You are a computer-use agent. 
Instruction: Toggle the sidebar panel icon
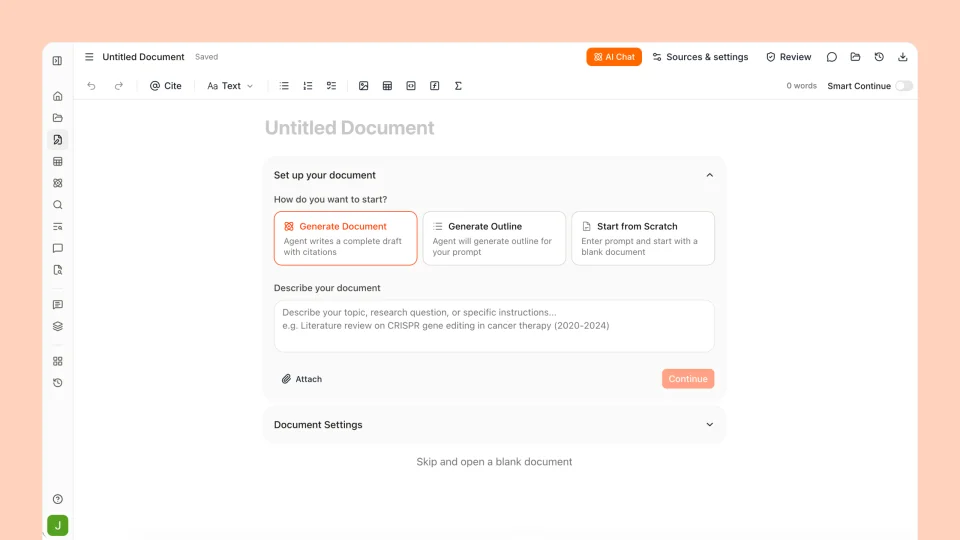click(x=58, y=61)
